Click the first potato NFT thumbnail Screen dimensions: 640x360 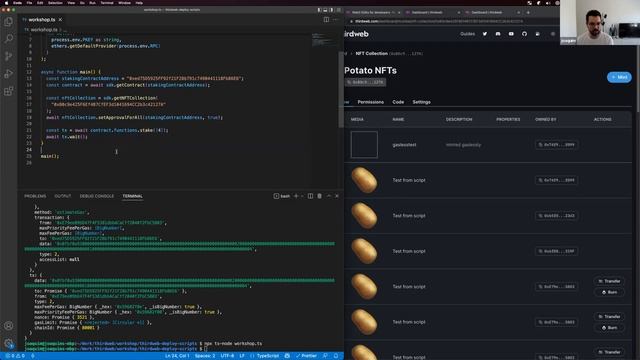364,180
